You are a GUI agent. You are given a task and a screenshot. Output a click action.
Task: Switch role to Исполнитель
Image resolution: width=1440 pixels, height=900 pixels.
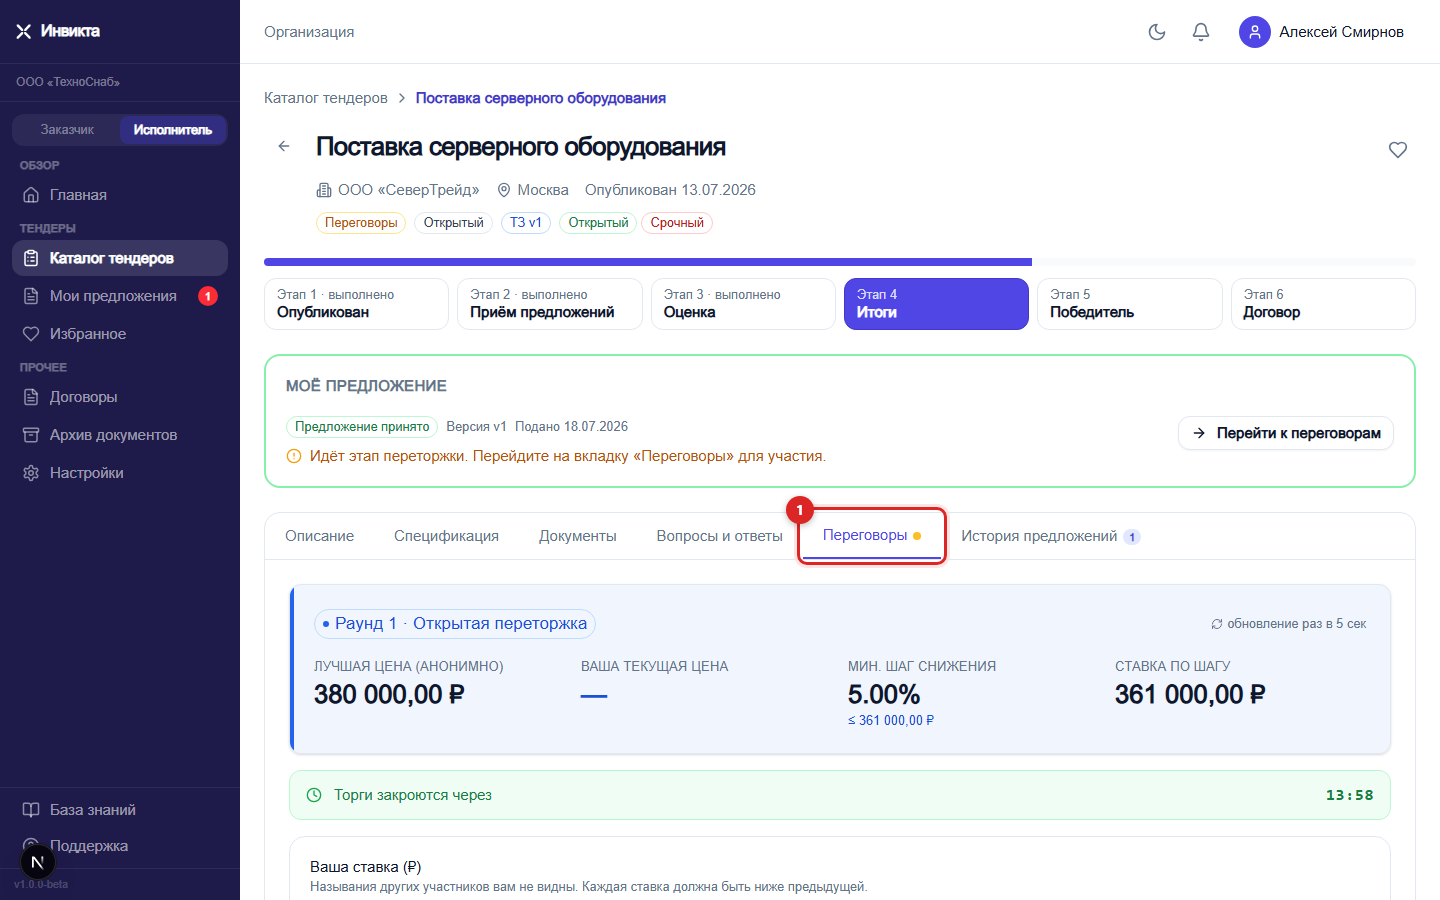click(x=173, y=130)
